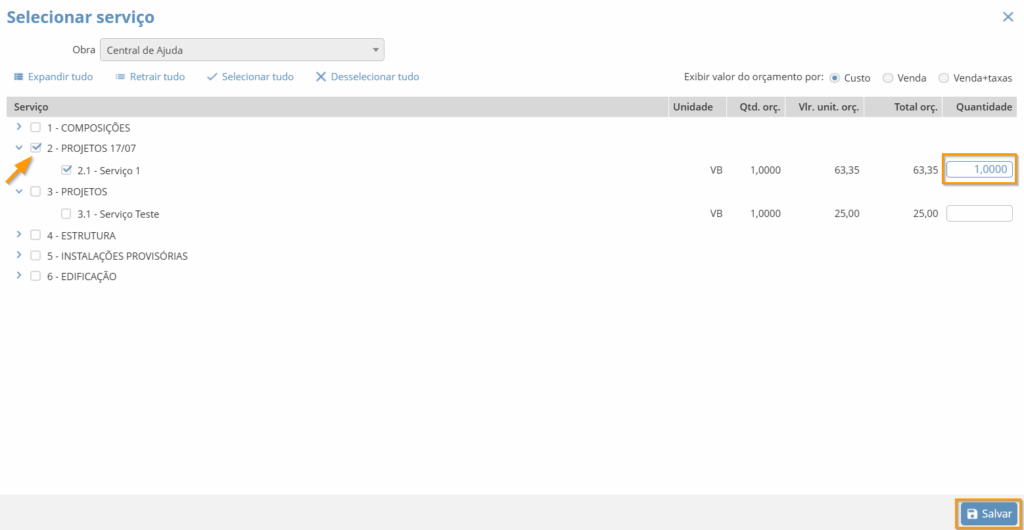Close the Selecionar serviço dialog

1007,17
